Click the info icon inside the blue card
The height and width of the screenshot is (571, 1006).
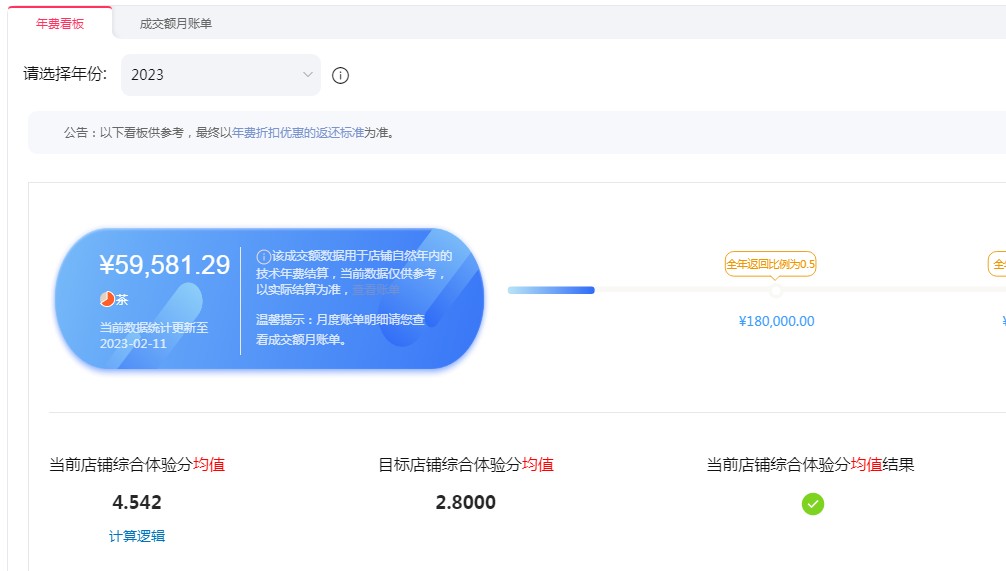(x=263, y=257)
